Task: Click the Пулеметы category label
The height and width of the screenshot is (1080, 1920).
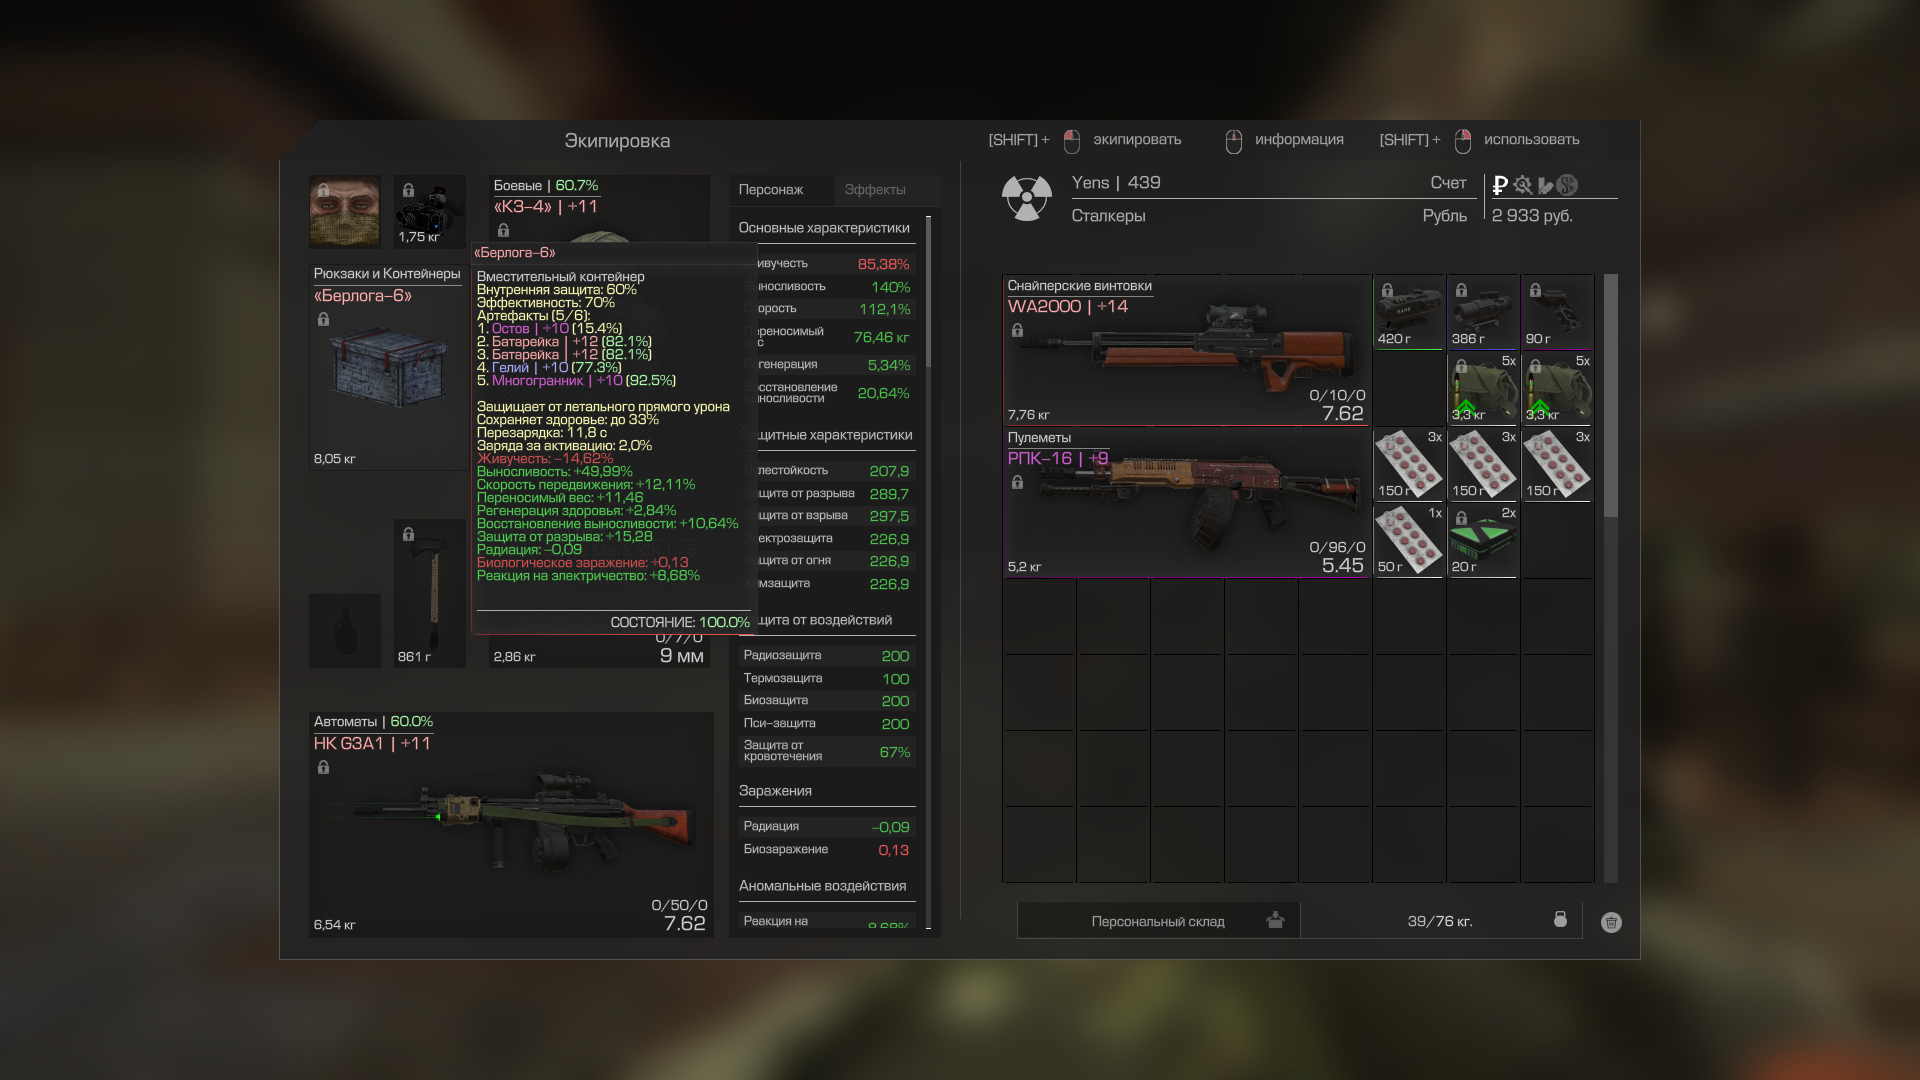Action: point(1039,438)
